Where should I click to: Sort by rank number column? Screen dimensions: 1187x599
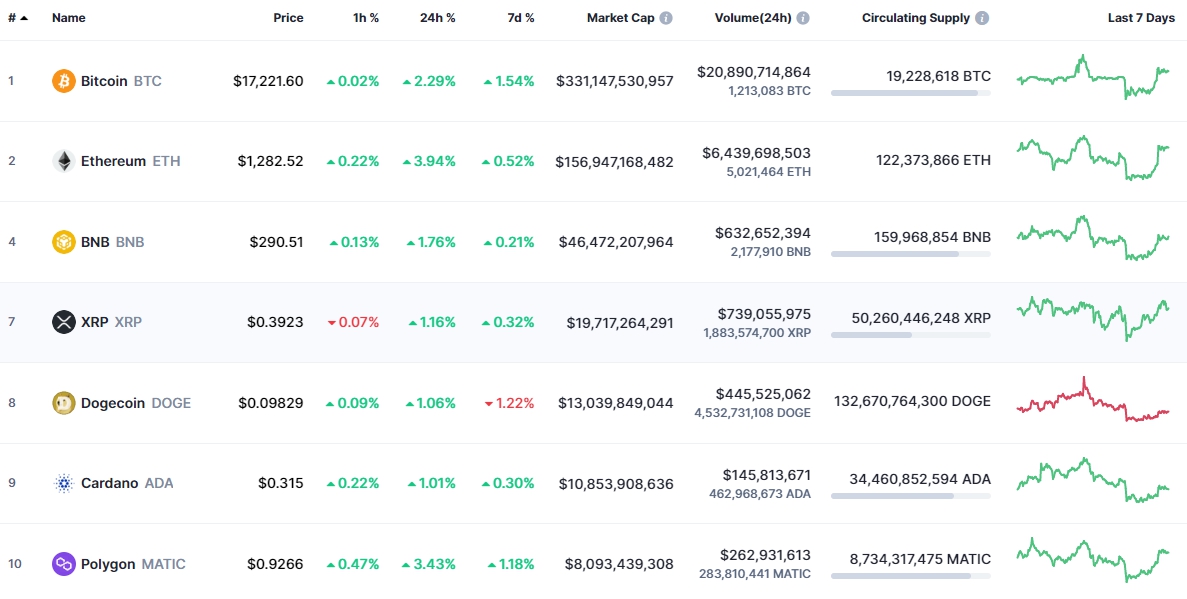[18, 18]
